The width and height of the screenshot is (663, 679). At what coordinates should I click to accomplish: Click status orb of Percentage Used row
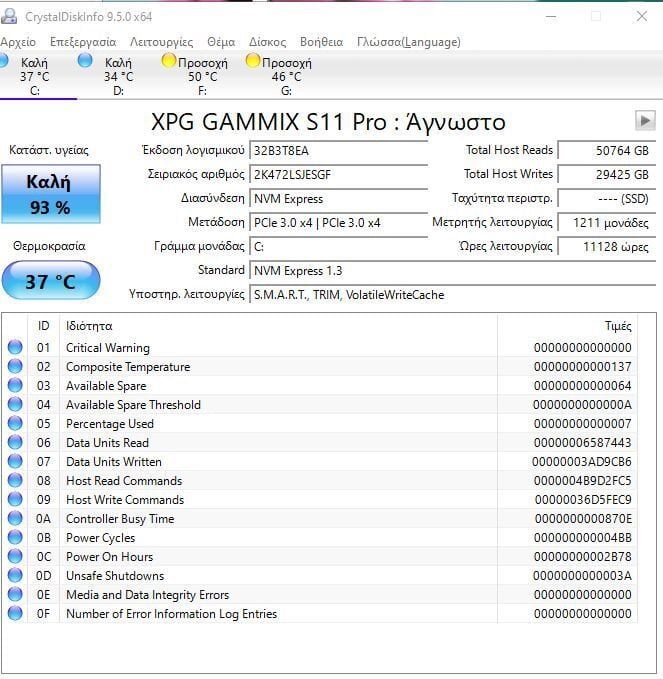15,423
